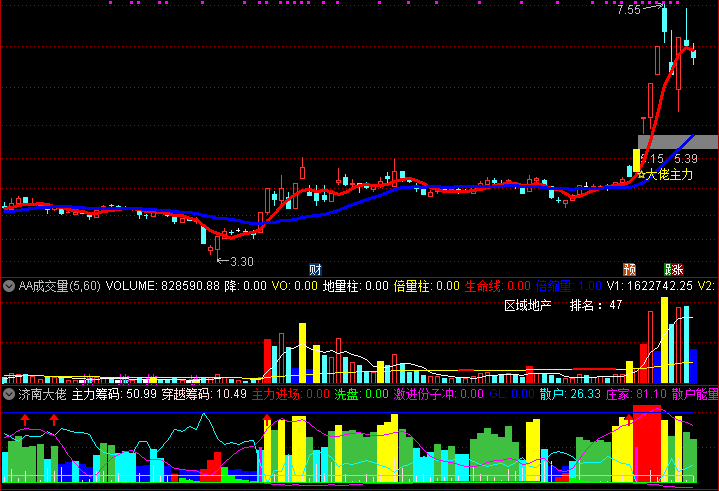Click the magenta 庄家: 81.10 readout
The height and width of the screenshot is (491, 719).
point(636,394)
